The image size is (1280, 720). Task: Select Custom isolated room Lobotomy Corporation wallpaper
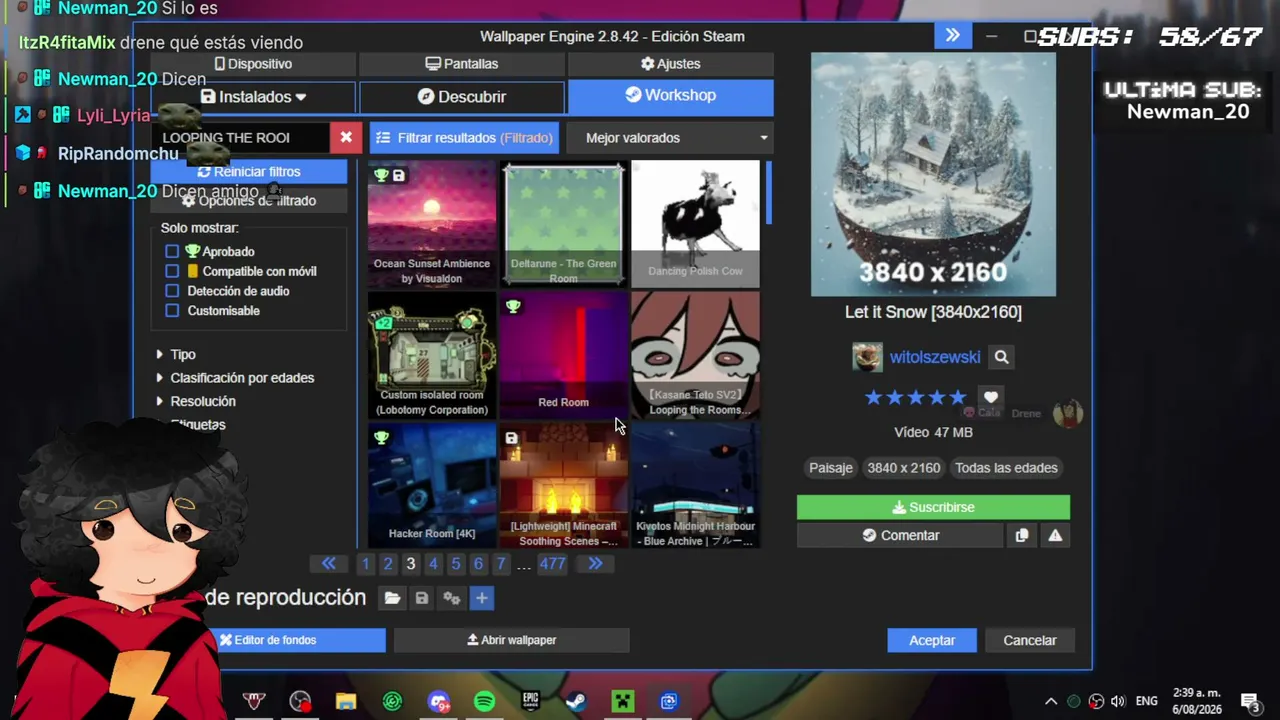432,355
